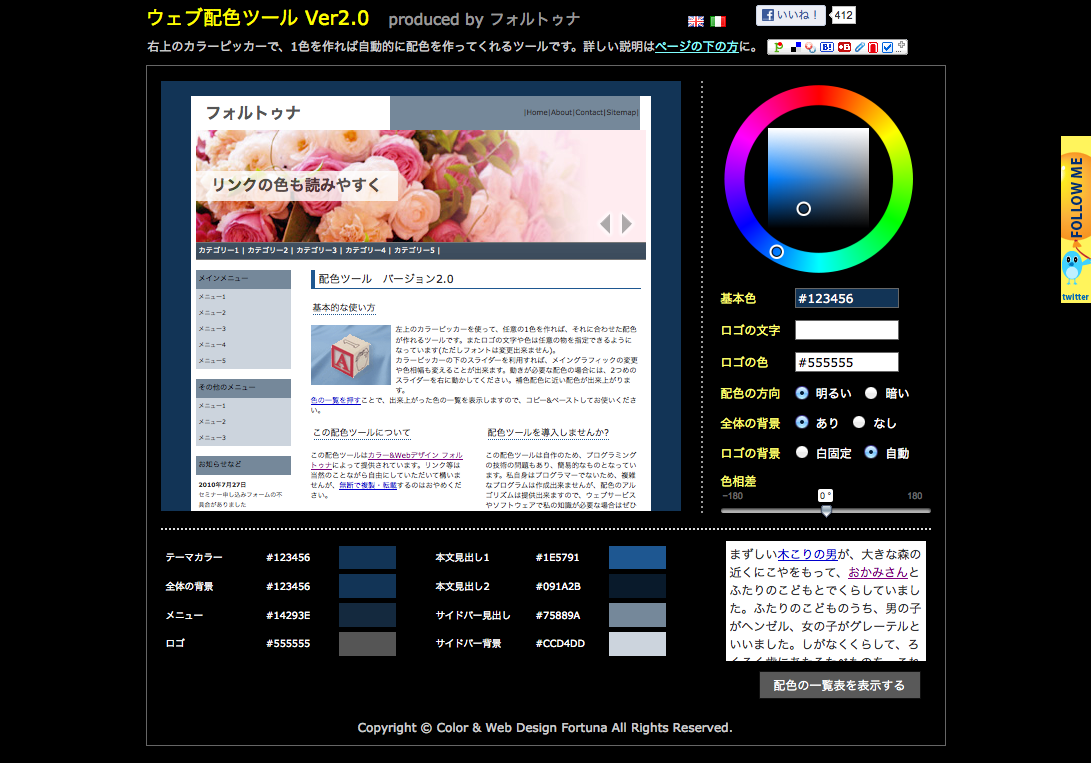Select 暗い for color scheme direction
Viewport: 1091px width, 763px height.
point(871,394)
